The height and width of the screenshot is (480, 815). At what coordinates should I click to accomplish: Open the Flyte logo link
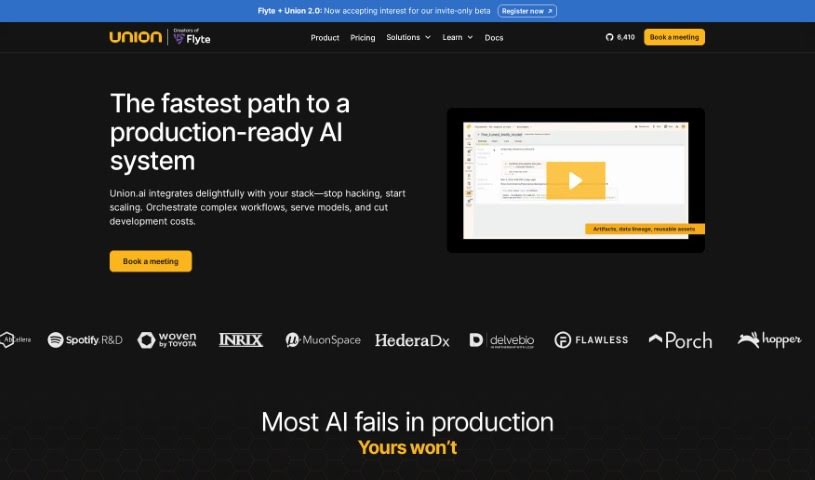coord(192,37)
